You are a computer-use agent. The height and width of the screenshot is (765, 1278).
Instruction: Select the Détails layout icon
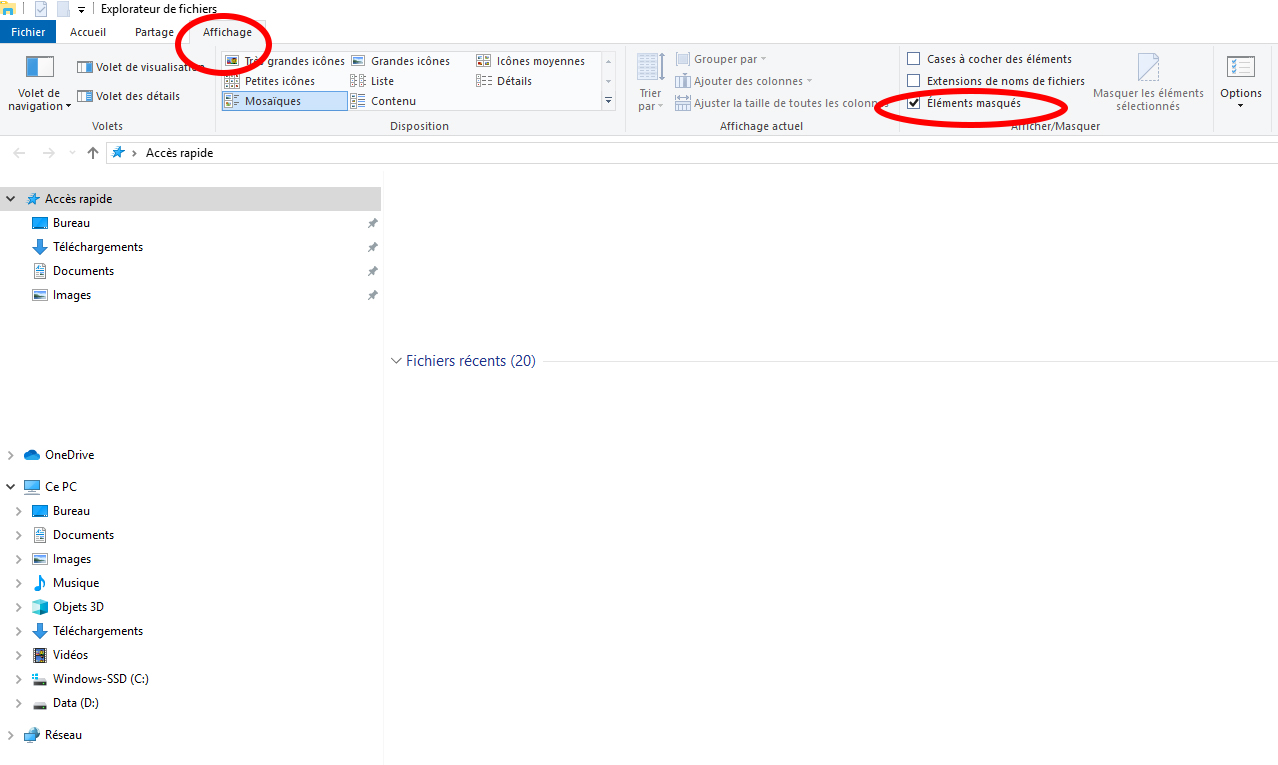tap(485, 81)
